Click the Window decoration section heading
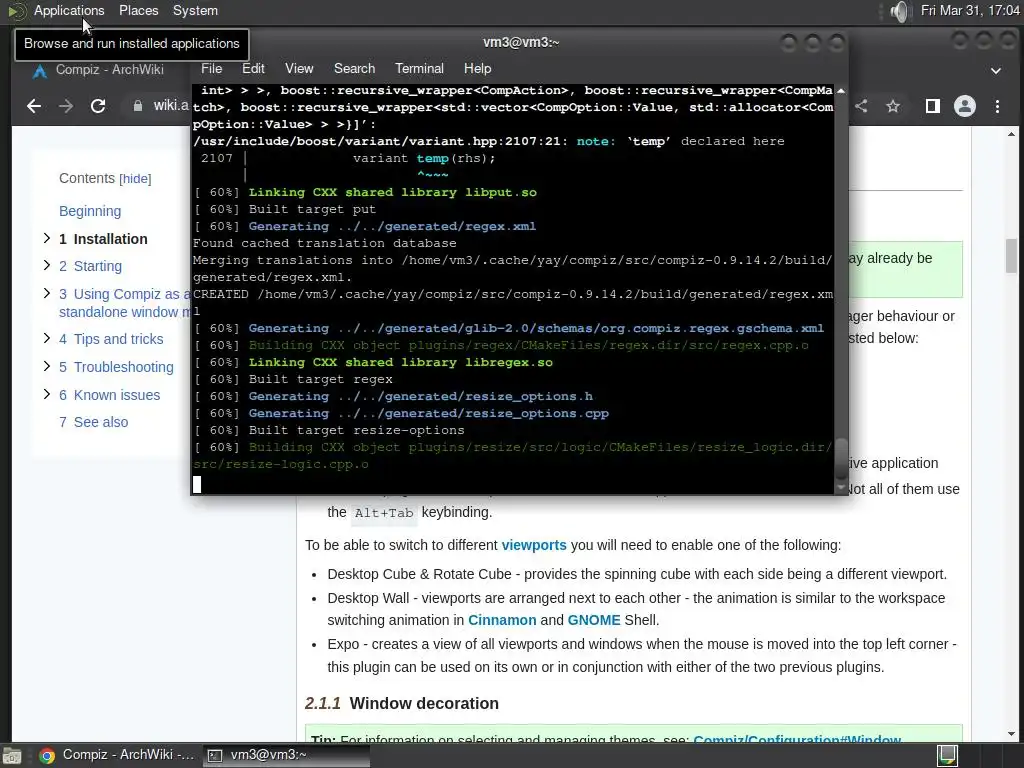 (x=424, y=703)
